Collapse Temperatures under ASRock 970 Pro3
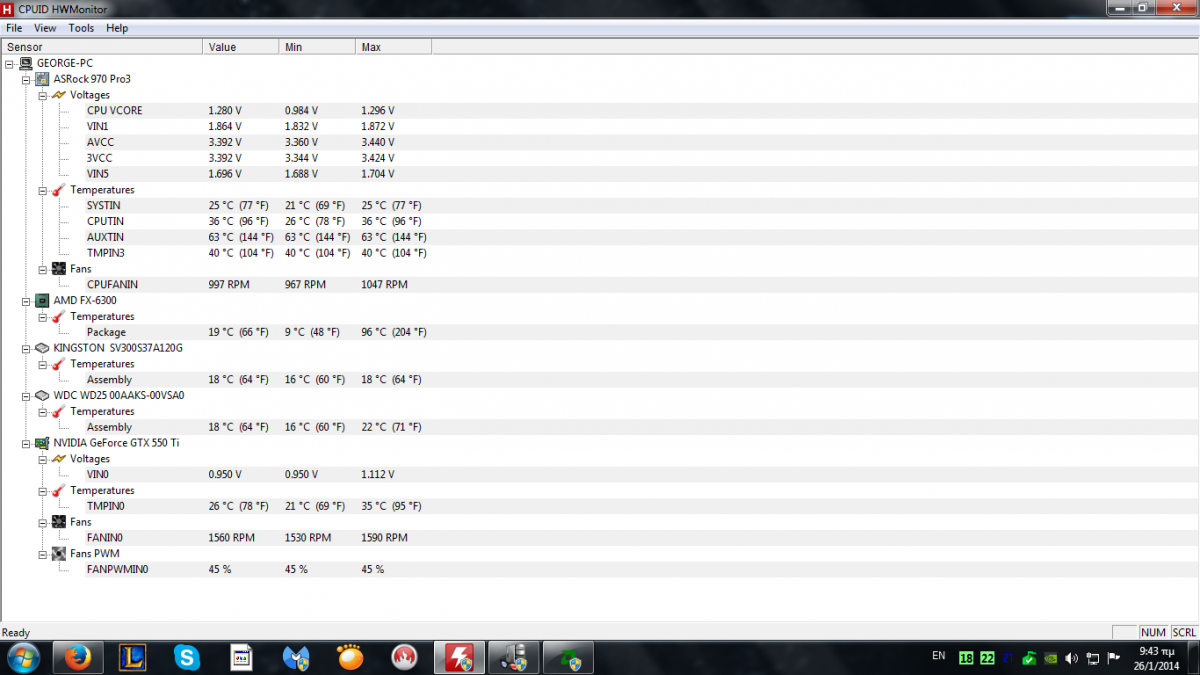 [42, 190]
